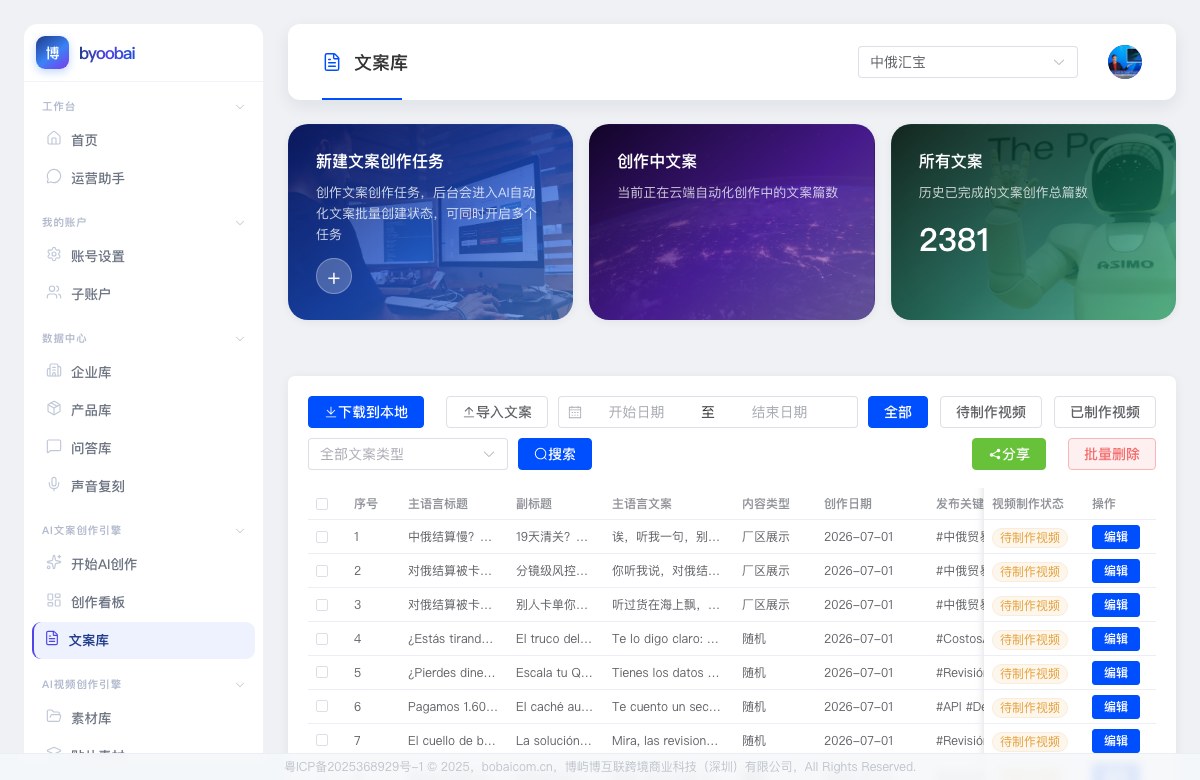Open 开始AI创作 menu item
This screenshot has height=780, width=1200.
143,564
